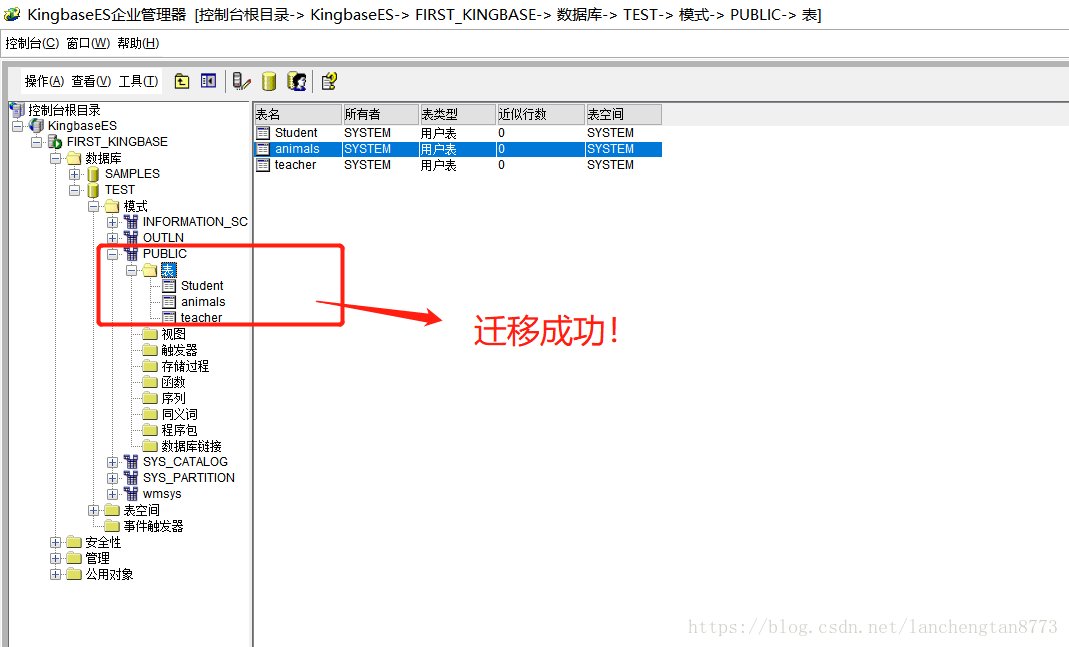Viewport: 1069px width, 647px height.
Task: Click the Student name in table list
Action: (x=296, y=133)
